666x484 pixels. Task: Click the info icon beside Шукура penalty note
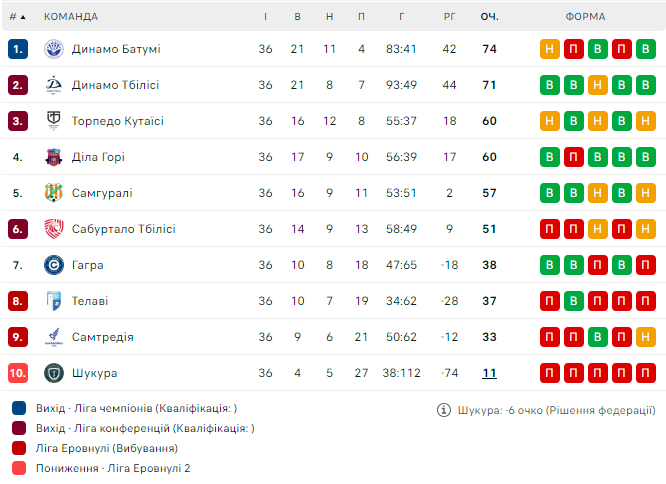[444, 410]
